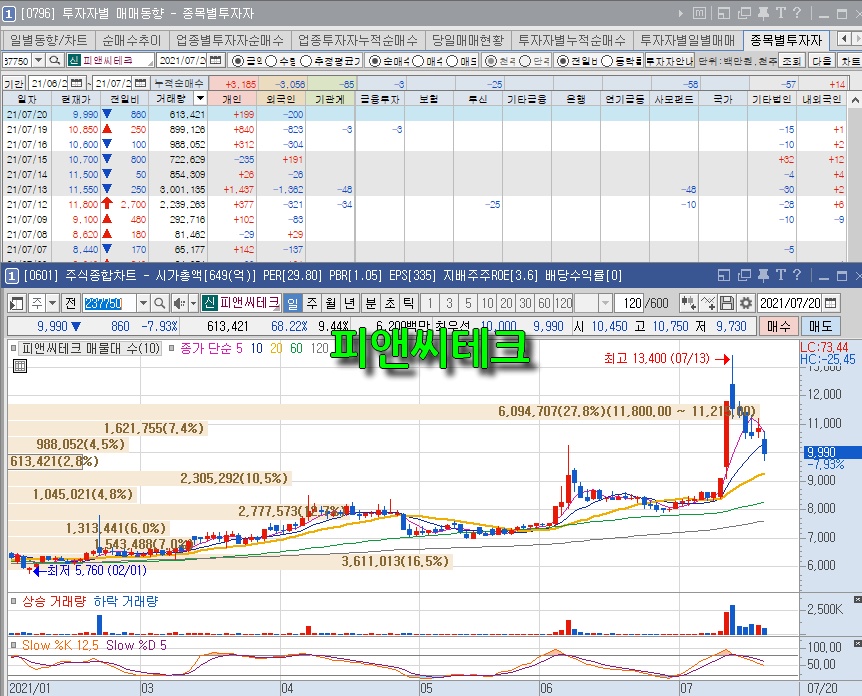Select the 금액 radio button

coord(237,61)
